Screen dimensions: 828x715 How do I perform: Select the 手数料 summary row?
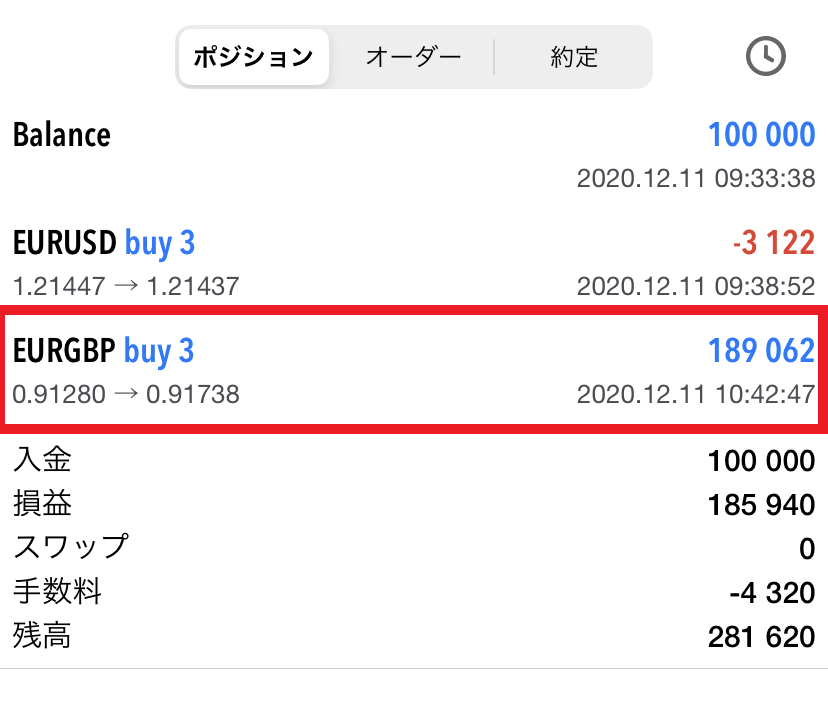414,592
